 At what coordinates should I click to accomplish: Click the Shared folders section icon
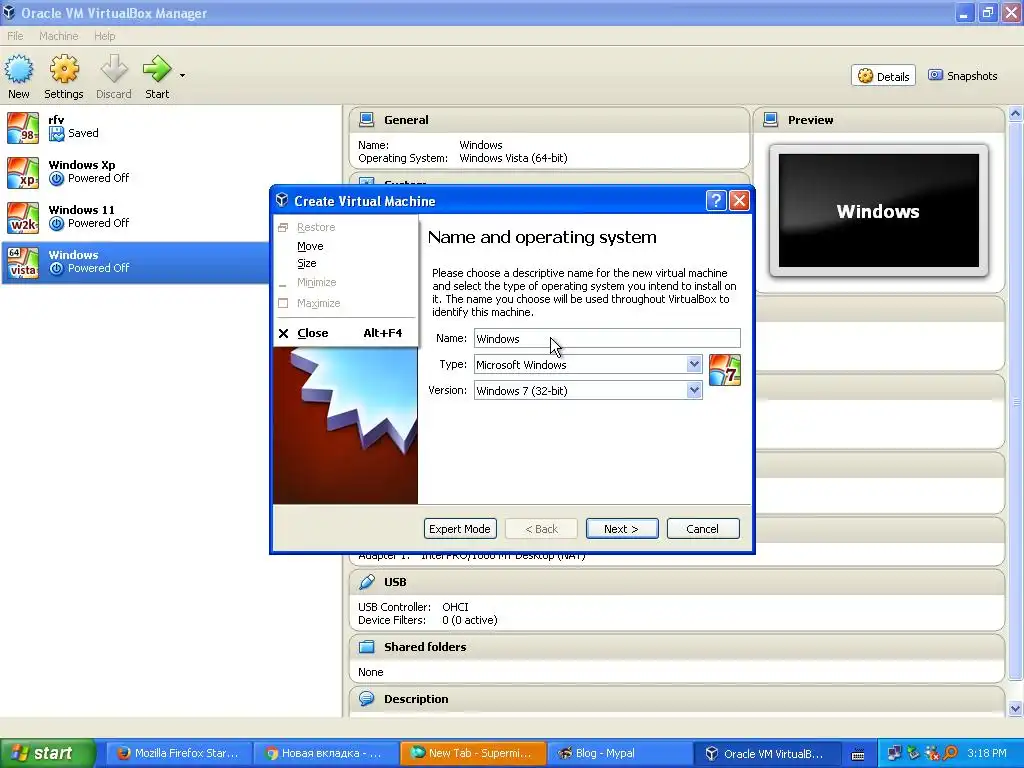367,647
